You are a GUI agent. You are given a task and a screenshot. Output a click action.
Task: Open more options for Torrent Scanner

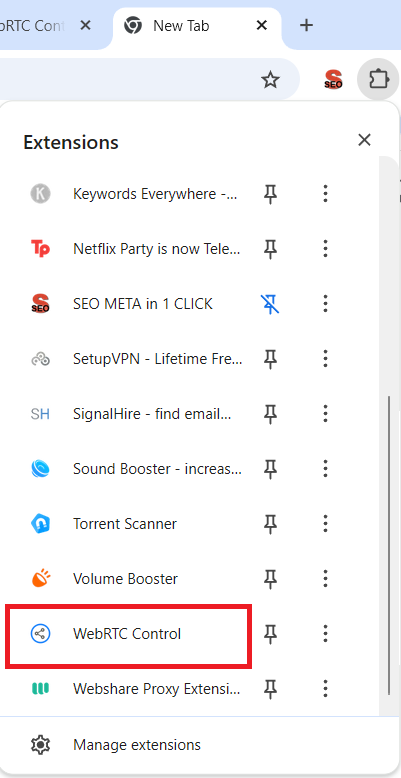(x=326, y=523)
